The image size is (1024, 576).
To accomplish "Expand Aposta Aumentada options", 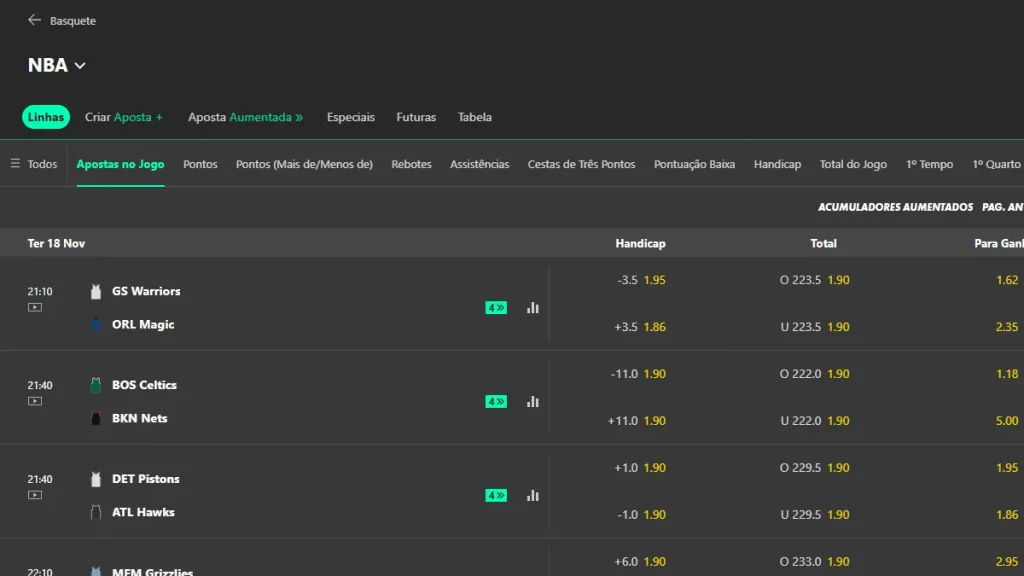I will 245,117.
